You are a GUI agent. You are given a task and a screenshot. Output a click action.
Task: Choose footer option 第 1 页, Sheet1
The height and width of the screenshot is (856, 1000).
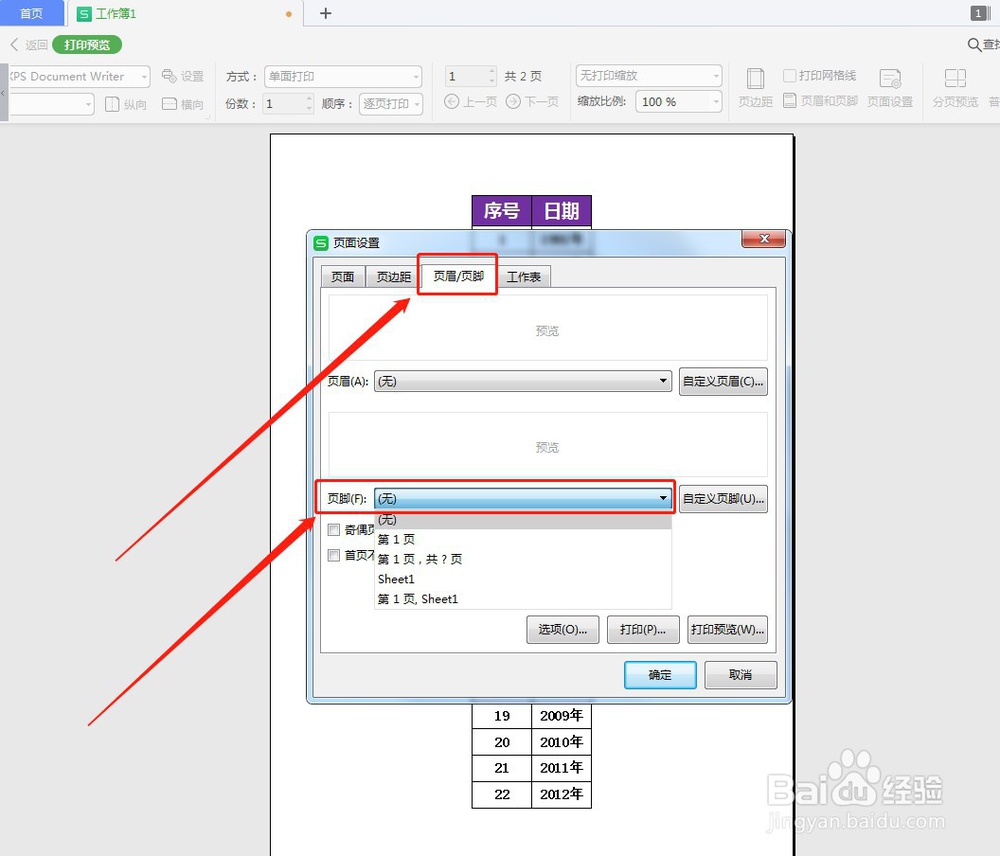[522, 598]
